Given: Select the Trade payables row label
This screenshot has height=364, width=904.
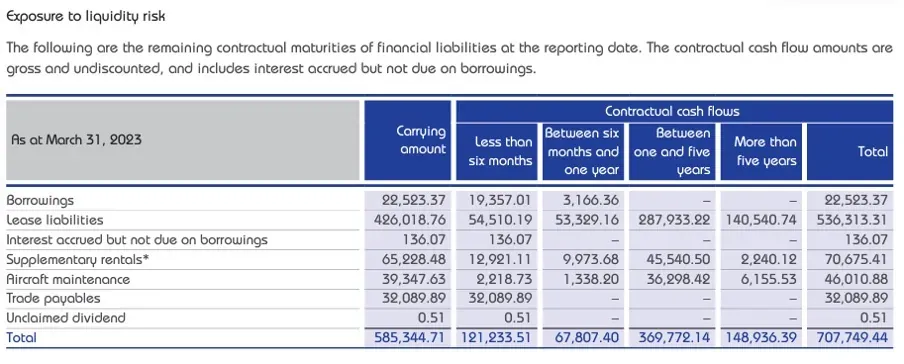Looking at the screenshot, I should coord(53,298).
